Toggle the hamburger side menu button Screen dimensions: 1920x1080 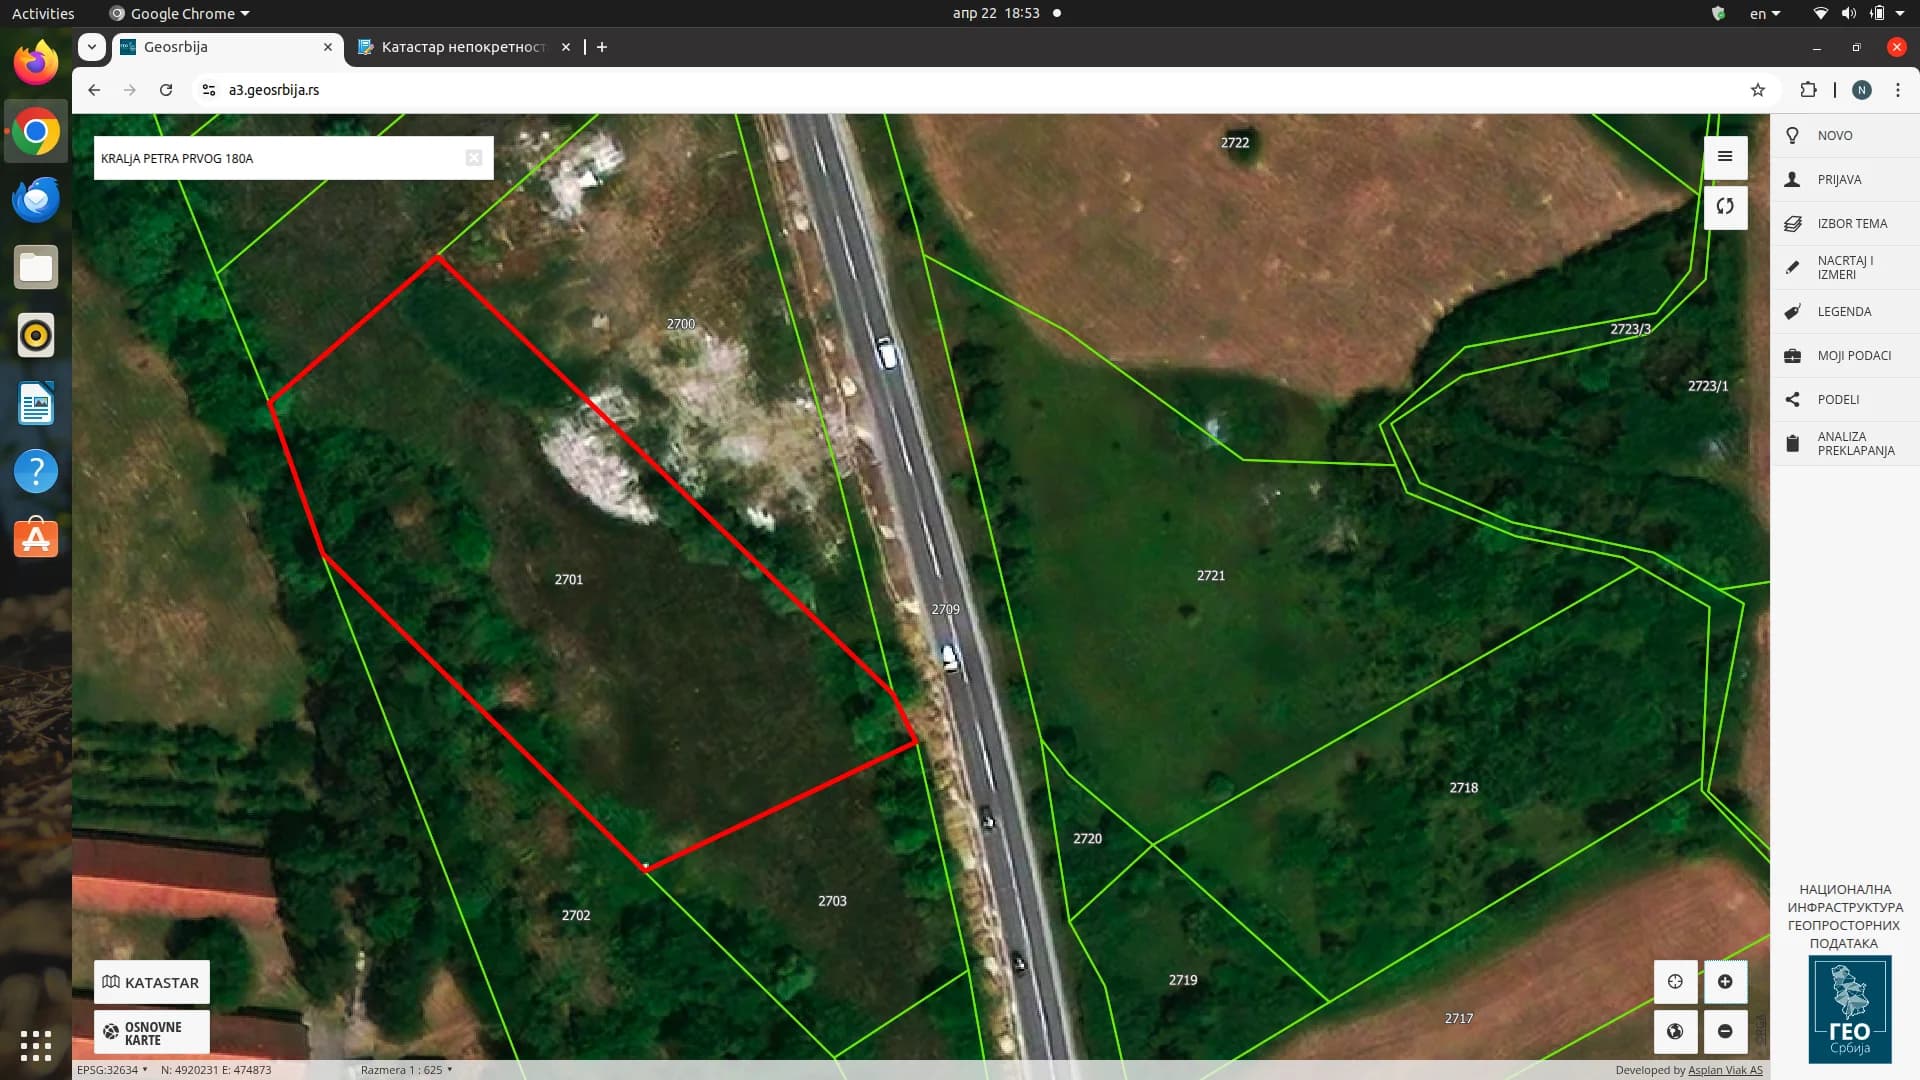[x=1725, y=157]
